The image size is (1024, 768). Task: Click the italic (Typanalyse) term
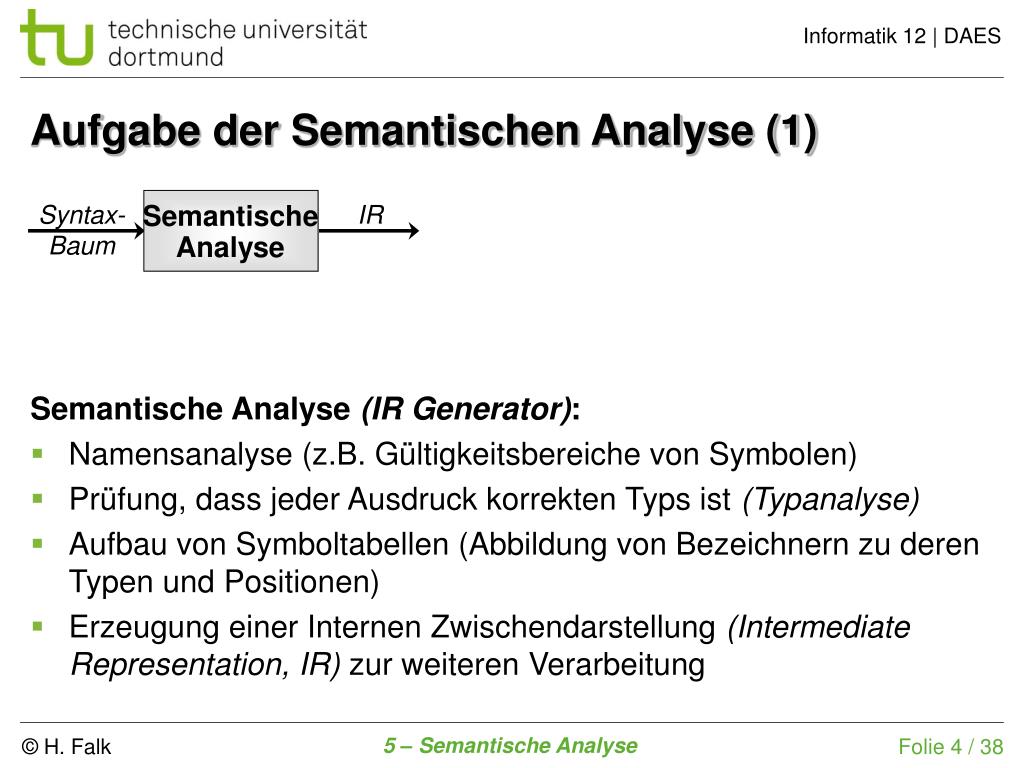[831, 500]
